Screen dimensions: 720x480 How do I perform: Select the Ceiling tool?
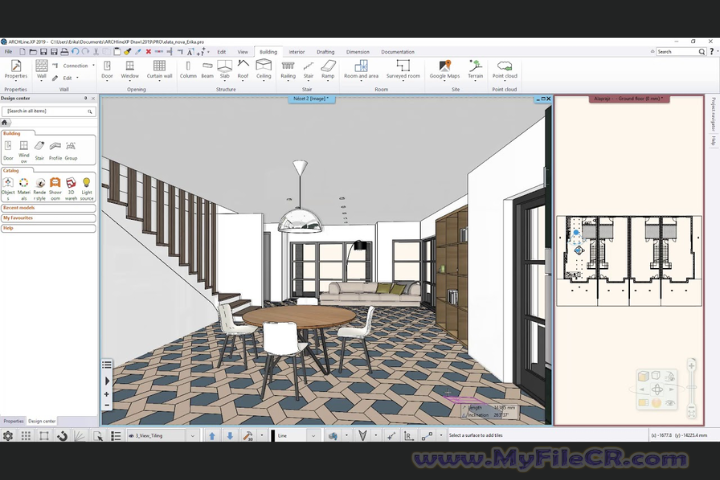[264, 69]
